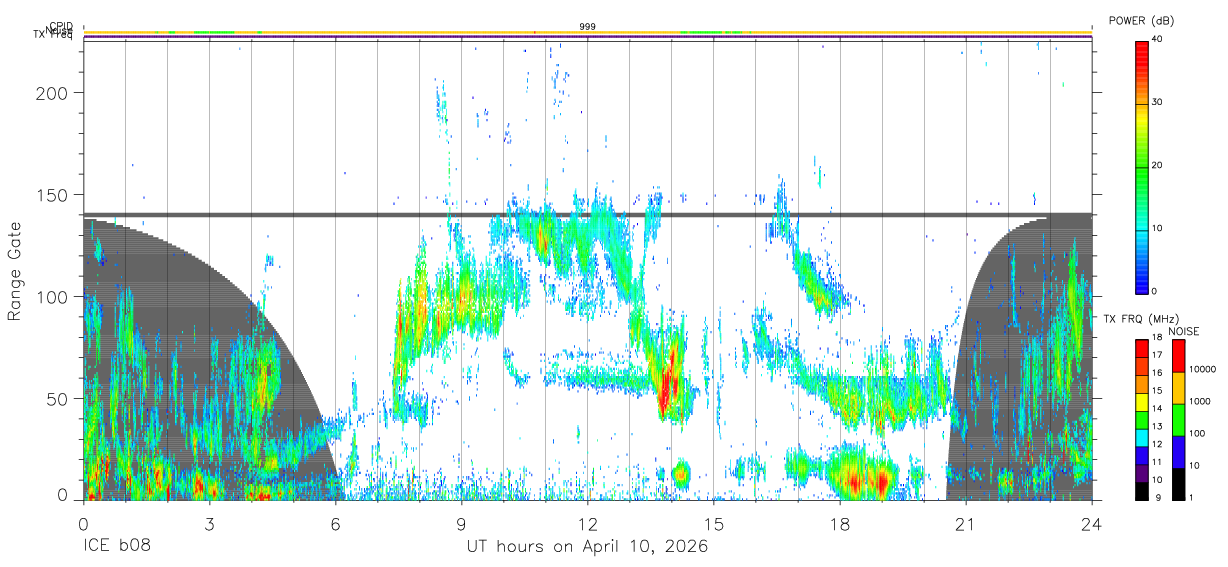This screenshot has height=567, width=1228.
Task: Click the 15 hour label on time axis
Action: 714,523
